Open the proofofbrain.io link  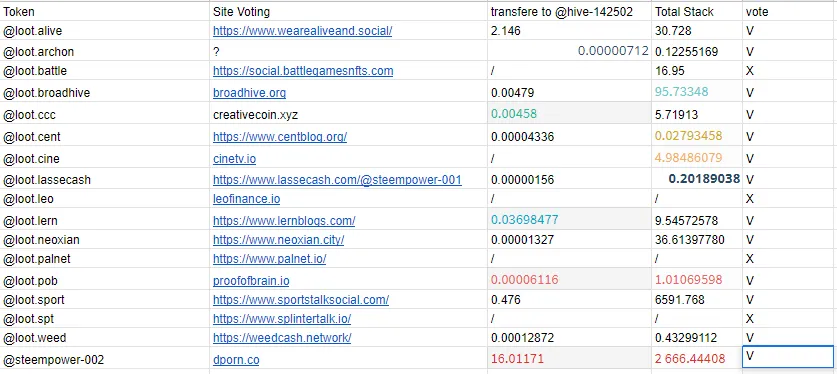(251, 281)
